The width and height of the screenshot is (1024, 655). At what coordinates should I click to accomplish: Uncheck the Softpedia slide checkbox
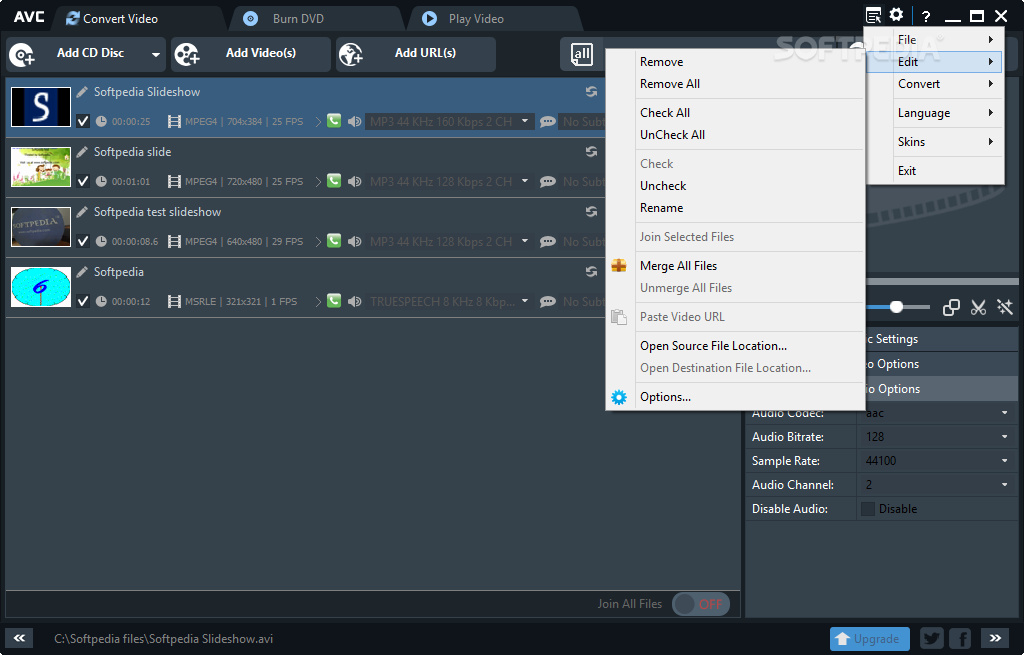click(x=83, y=182)
